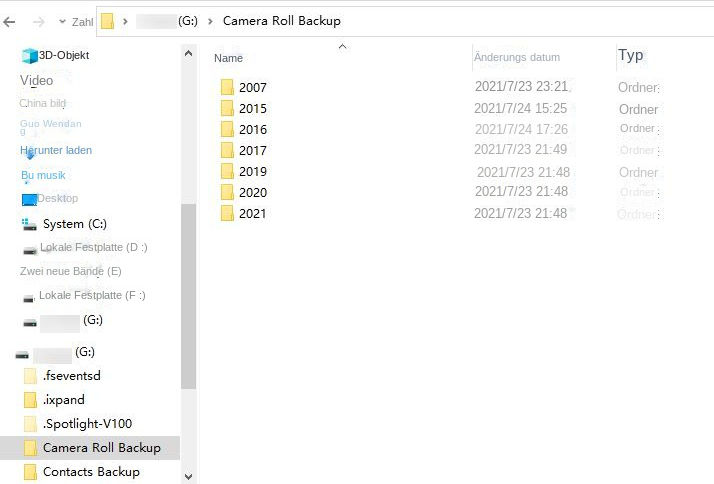
Task: Select the 2021 folder icon
Action: (x=227, y=213)
